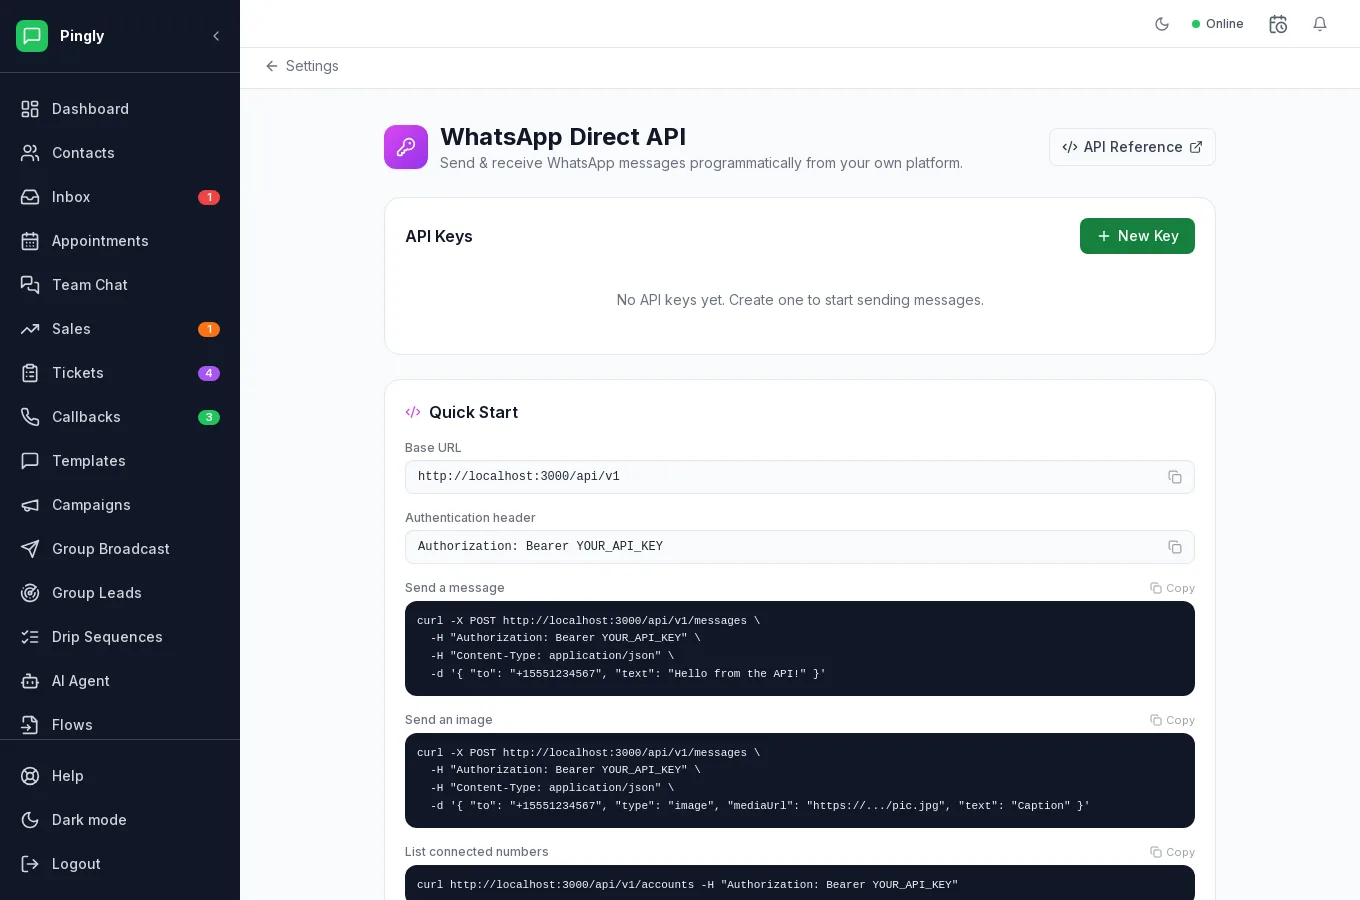Click the AI Agent robot icon

coord(30,681)
